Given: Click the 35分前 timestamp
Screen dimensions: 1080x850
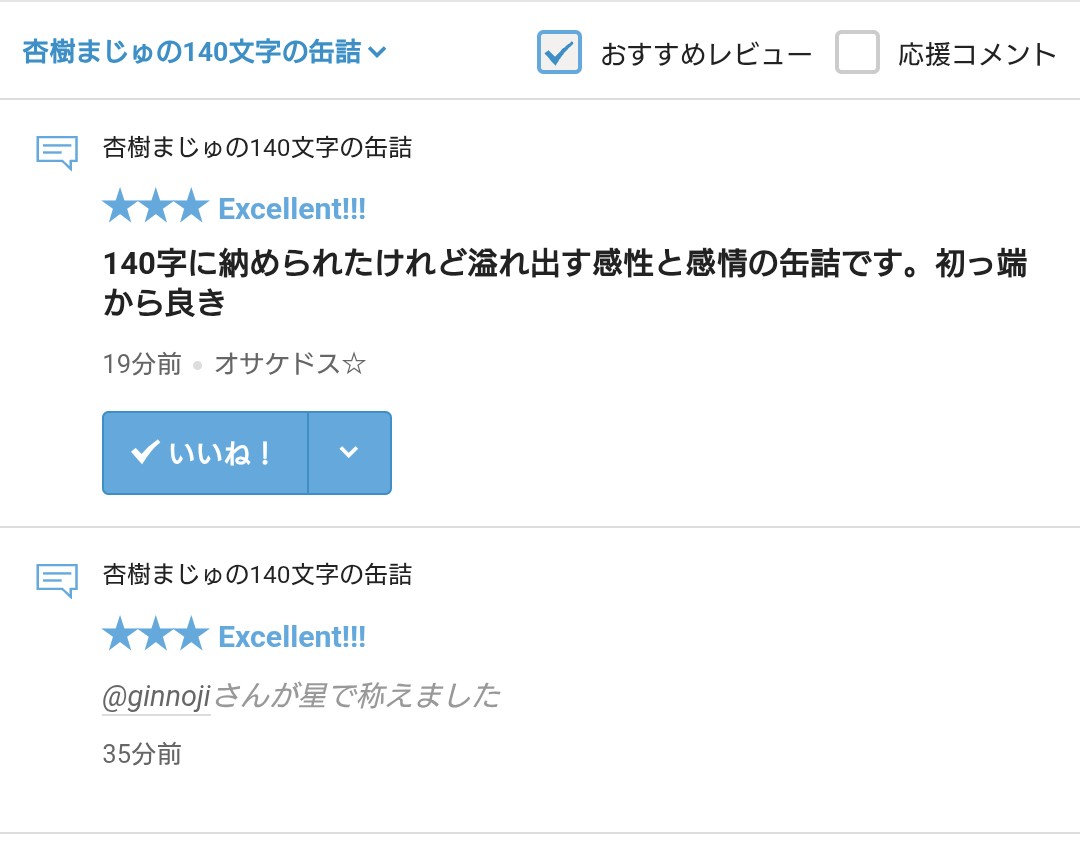Looking at the screenshot, I should click(x=142, y=754).
